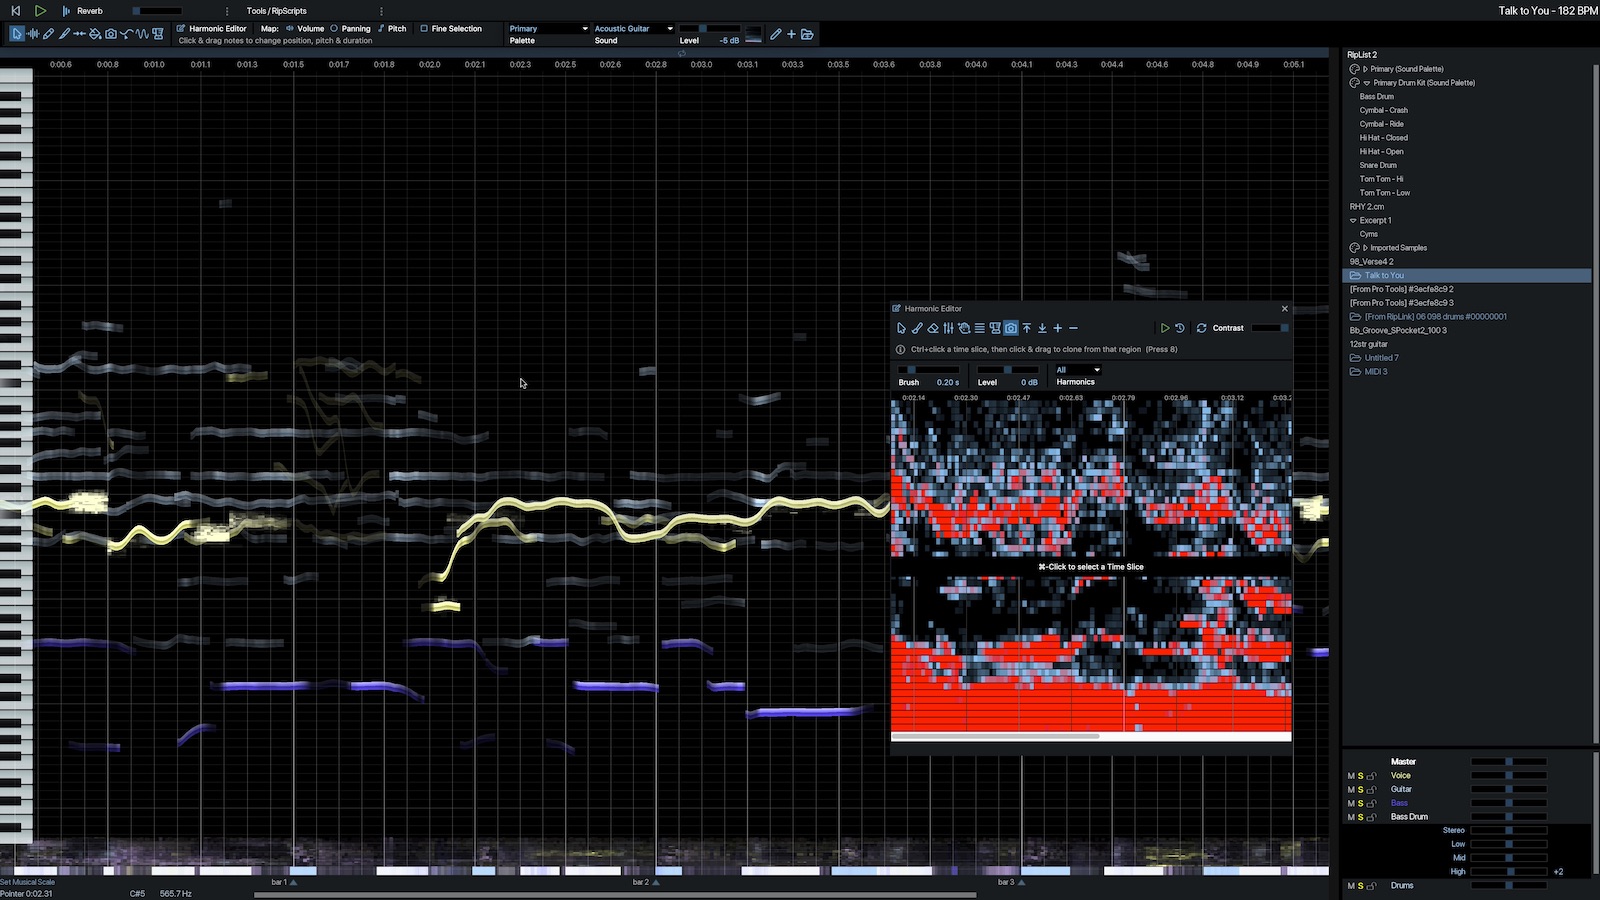Solo the Guitar track

coord(1360,789)
